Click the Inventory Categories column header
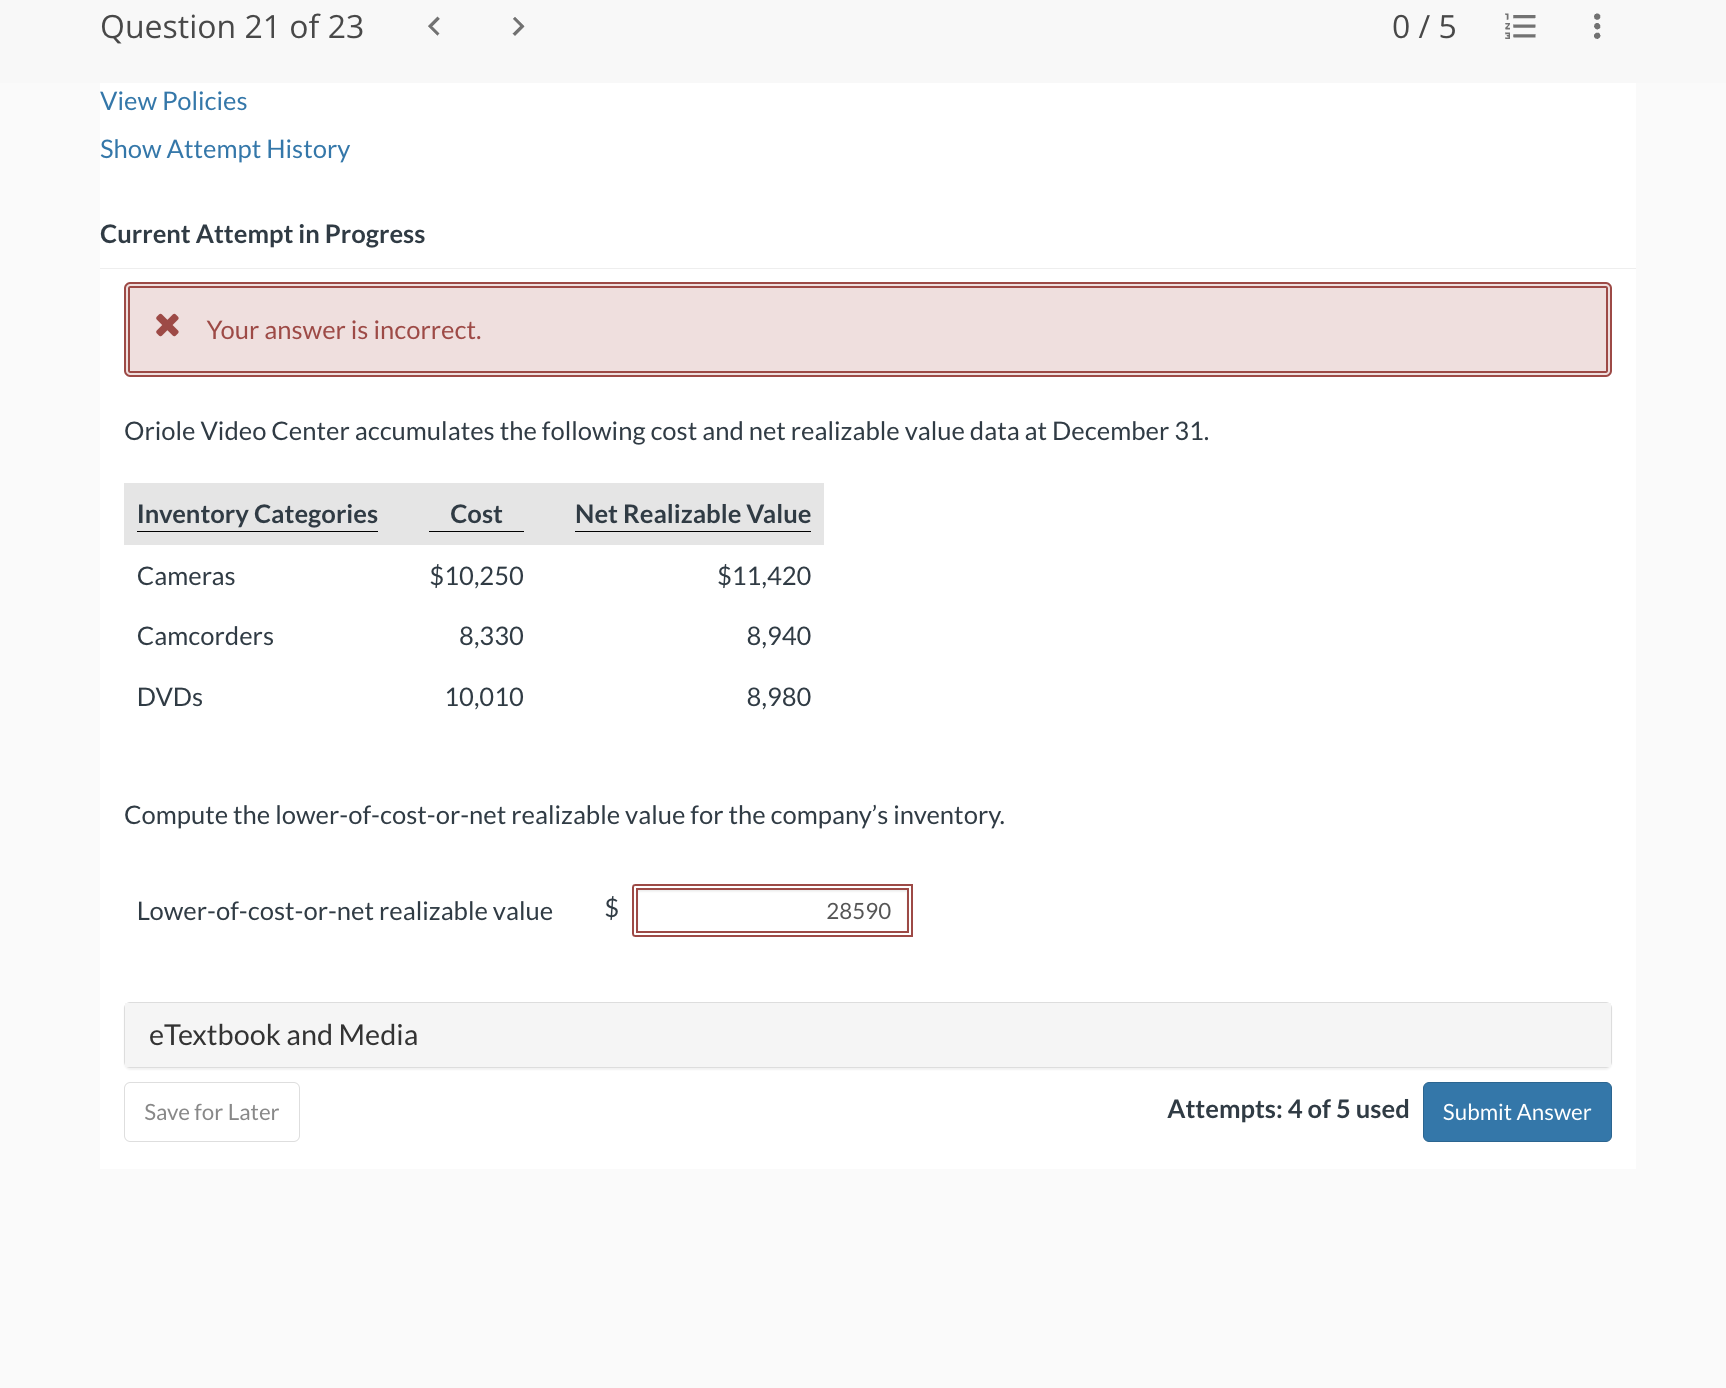The height and width of the screenshot is (1388, 1726). click(257, 514)
